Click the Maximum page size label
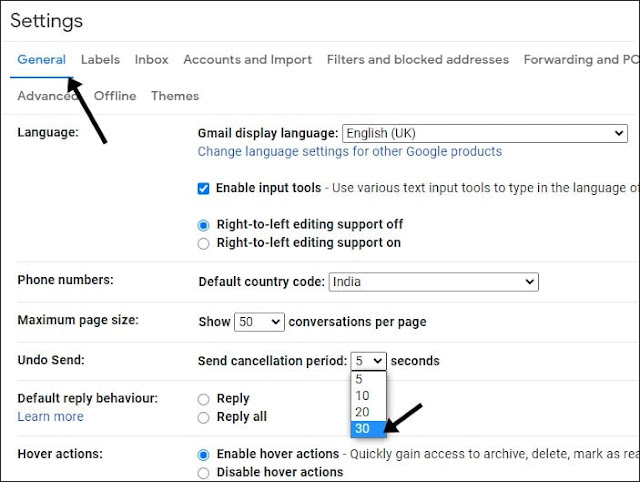 point(78,320)
